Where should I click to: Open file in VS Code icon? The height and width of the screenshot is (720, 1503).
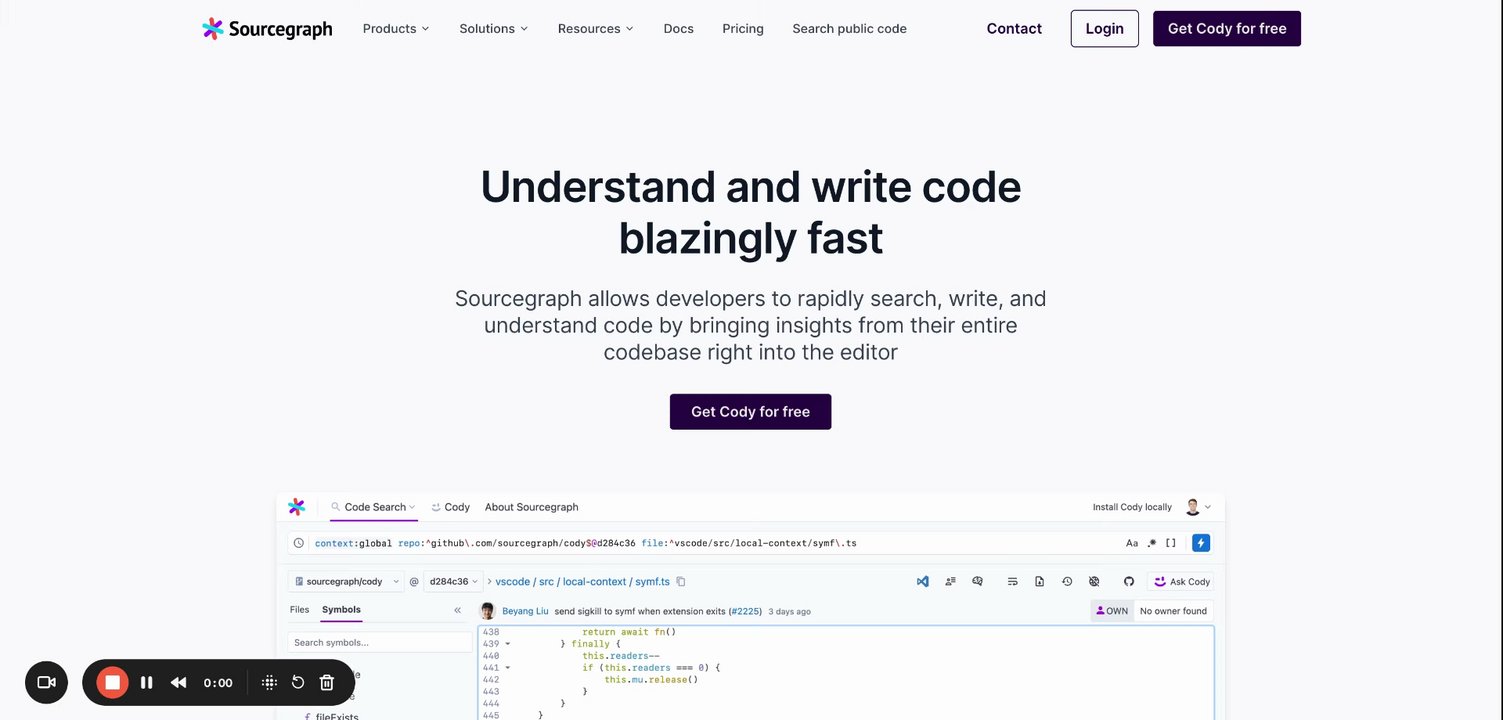coord(923,581)
